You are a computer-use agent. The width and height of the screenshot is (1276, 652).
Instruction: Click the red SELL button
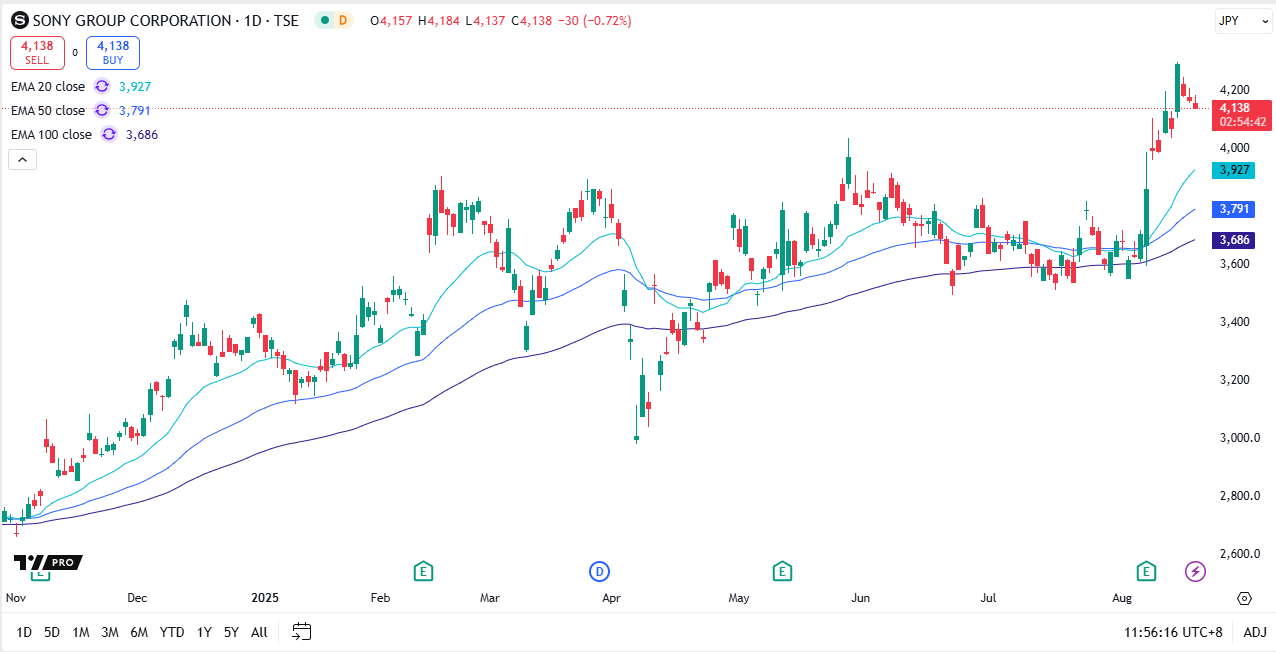tap(37, 52)
